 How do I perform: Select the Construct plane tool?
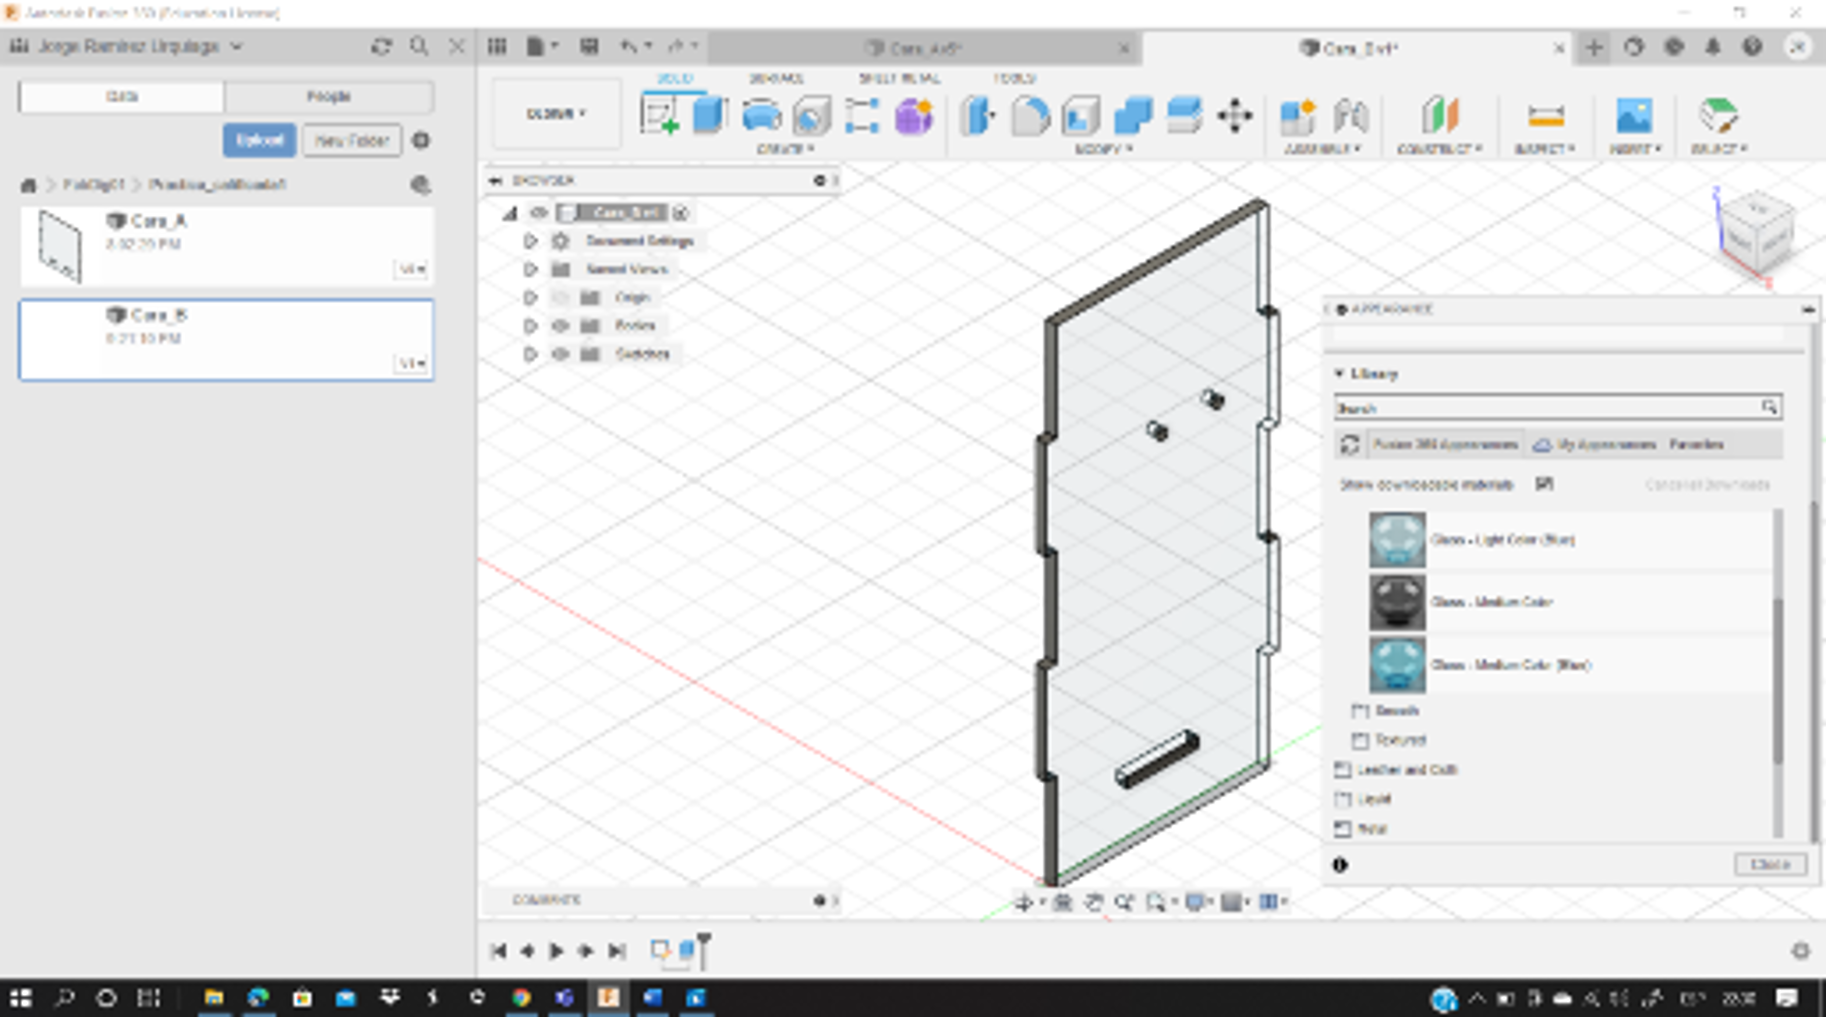[1440, 115]
